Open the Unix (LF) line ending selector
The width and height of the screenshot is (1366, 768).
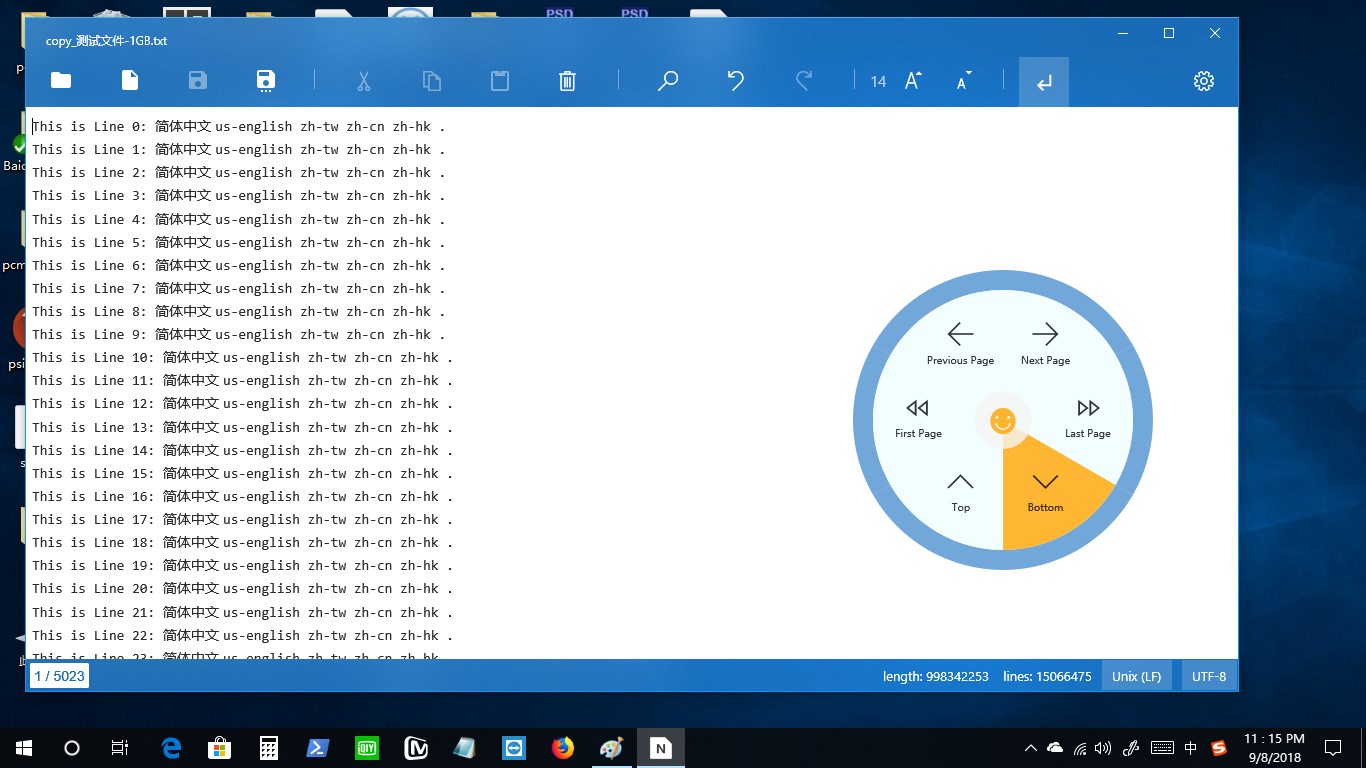[1136, 676]
